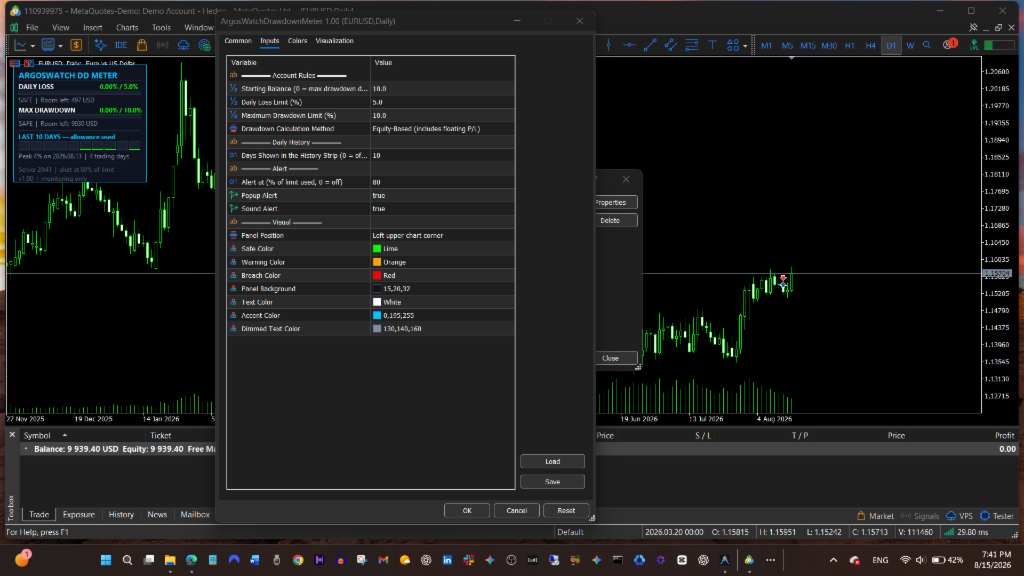Open Windows Start button on taskbar

106,560
